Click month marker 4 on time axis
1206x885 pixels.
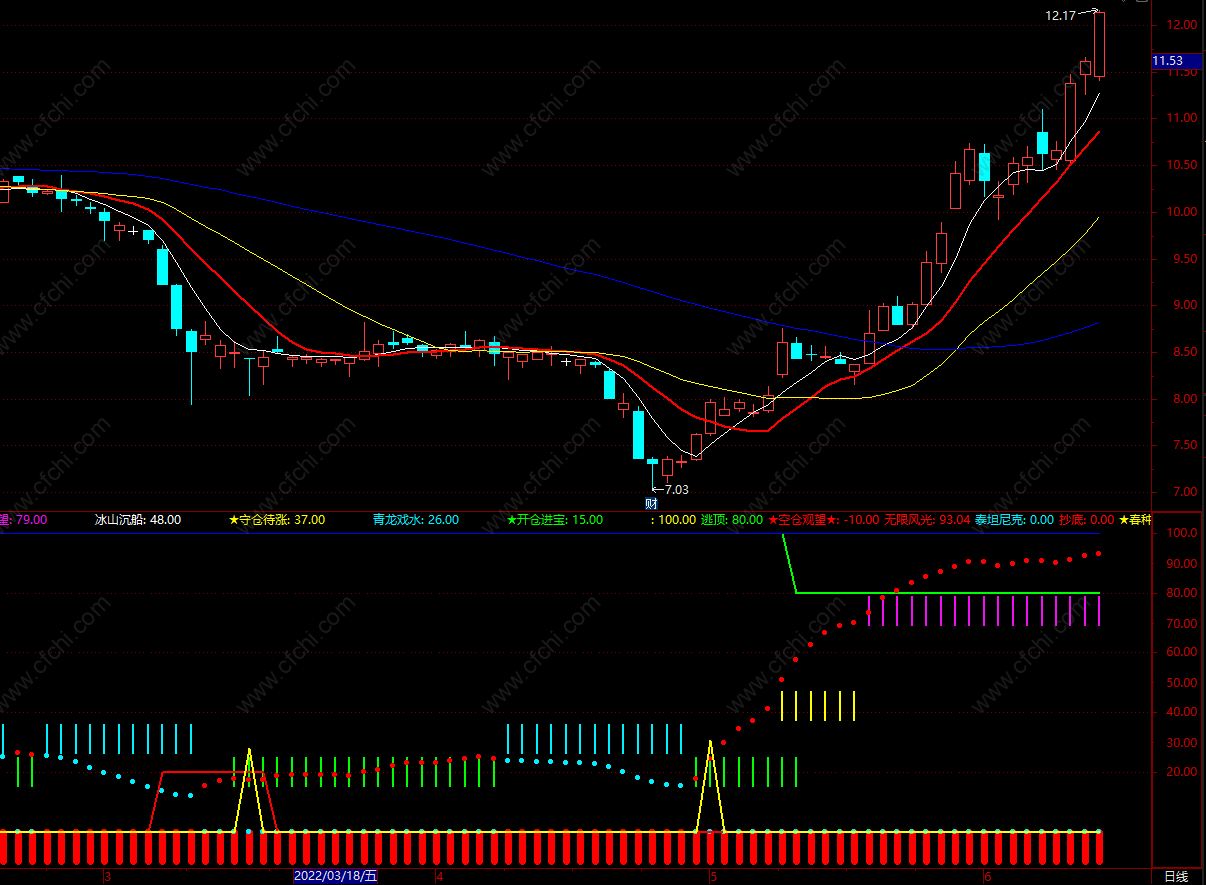[x=439, y=877]
